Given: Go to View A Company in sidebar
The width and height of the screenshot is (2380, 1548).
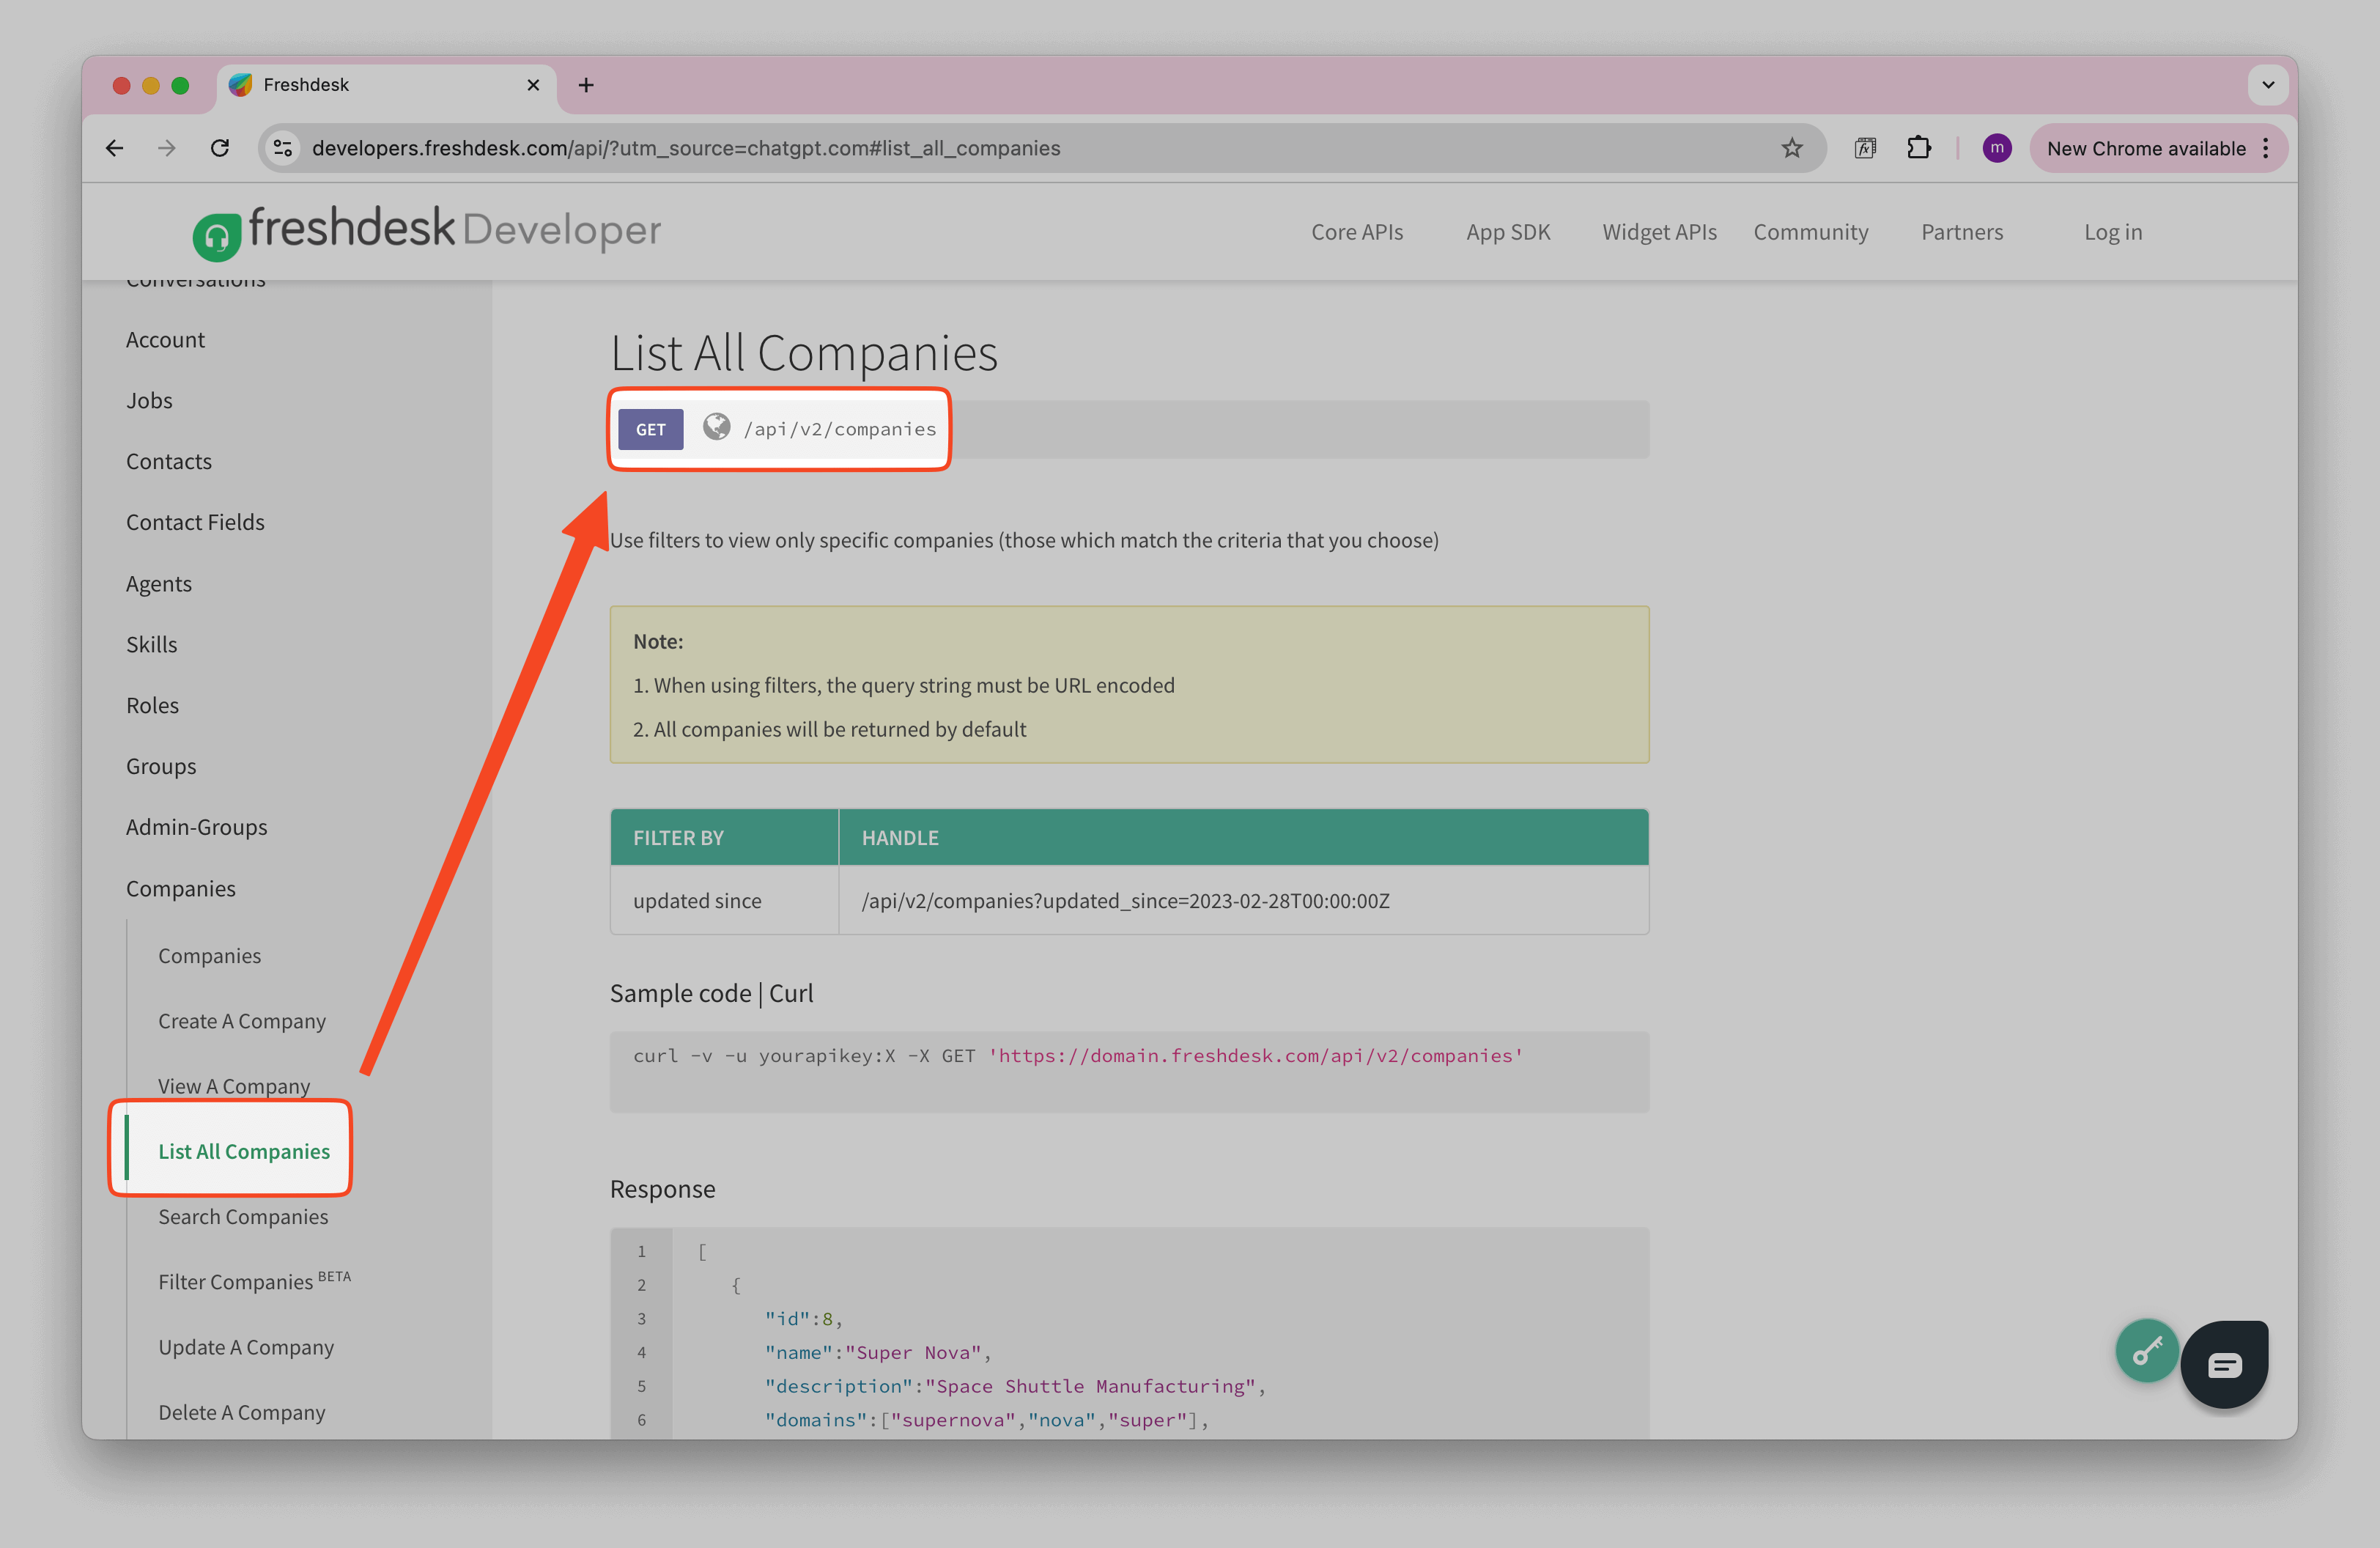Looking at the screenshot, I should (234, 1086).
